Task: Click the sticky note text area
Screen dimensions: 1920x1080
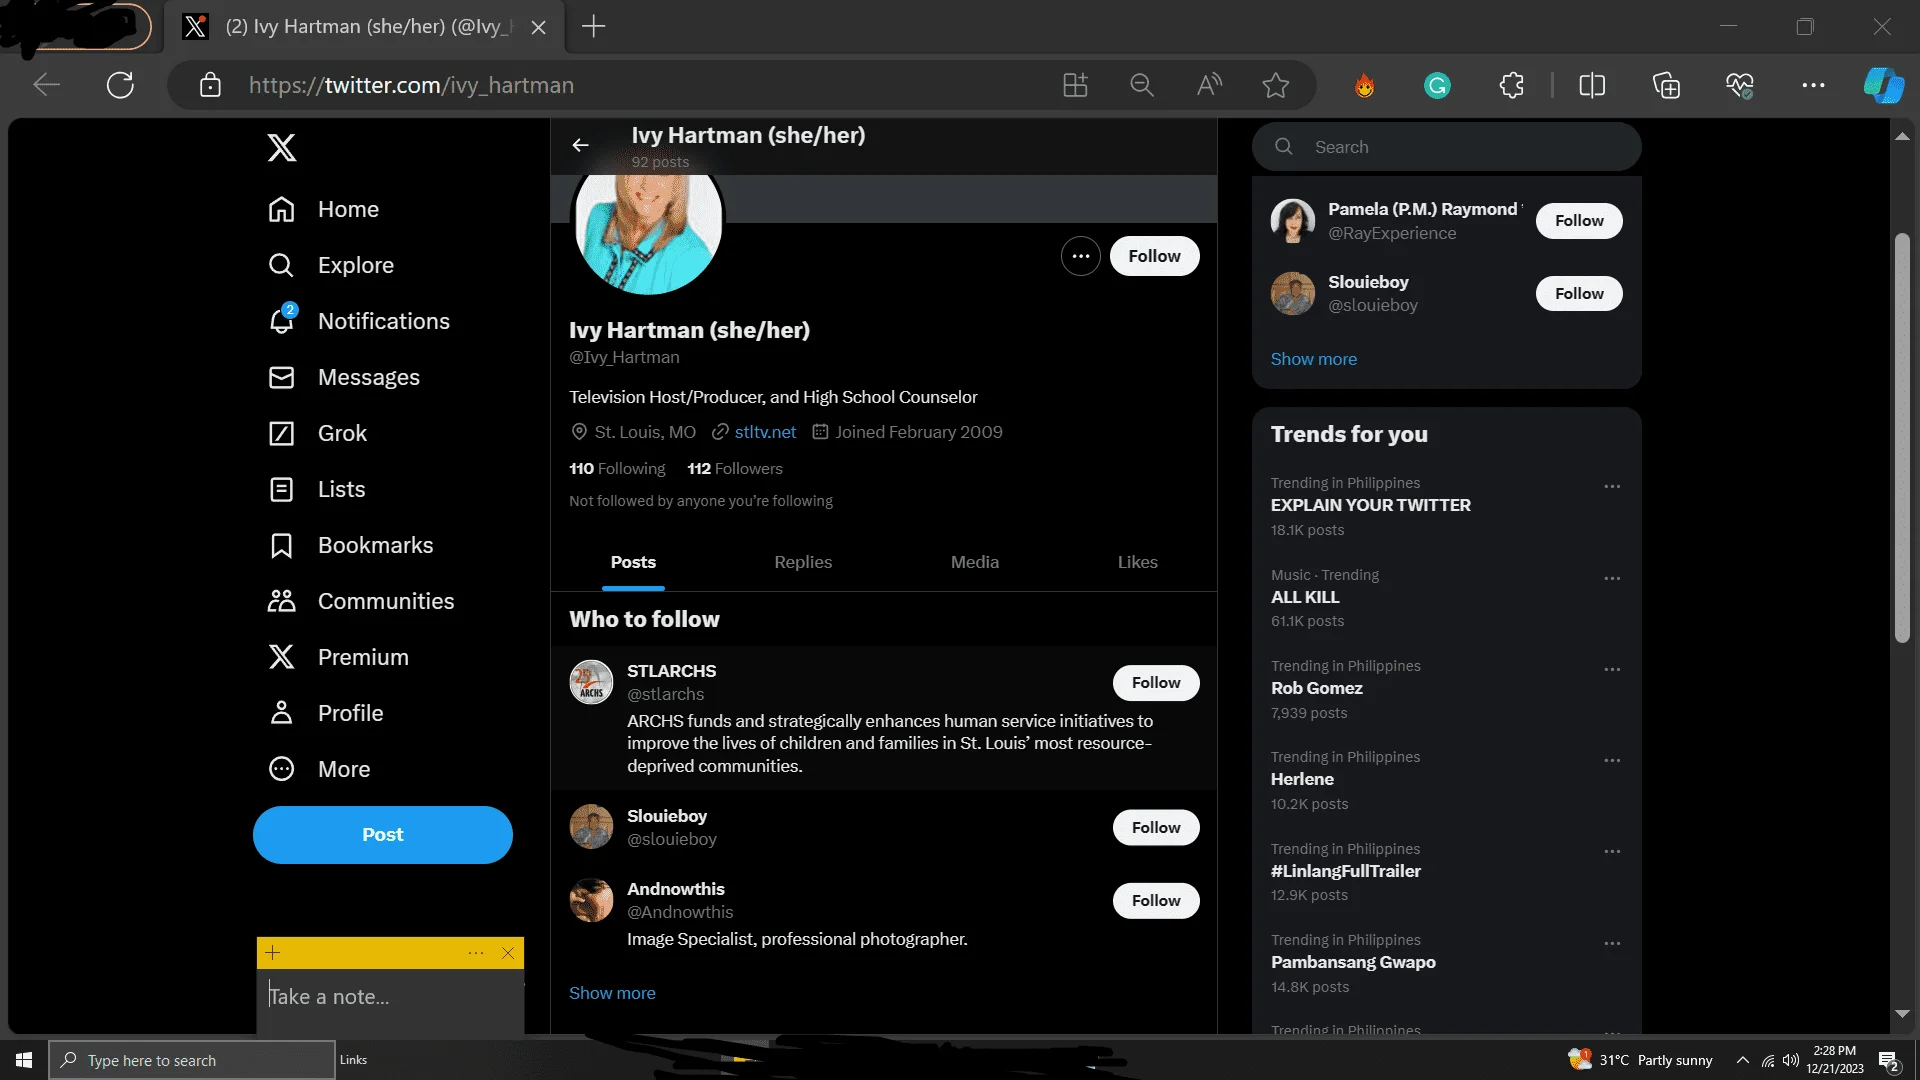Action: tap(390, 1001)
